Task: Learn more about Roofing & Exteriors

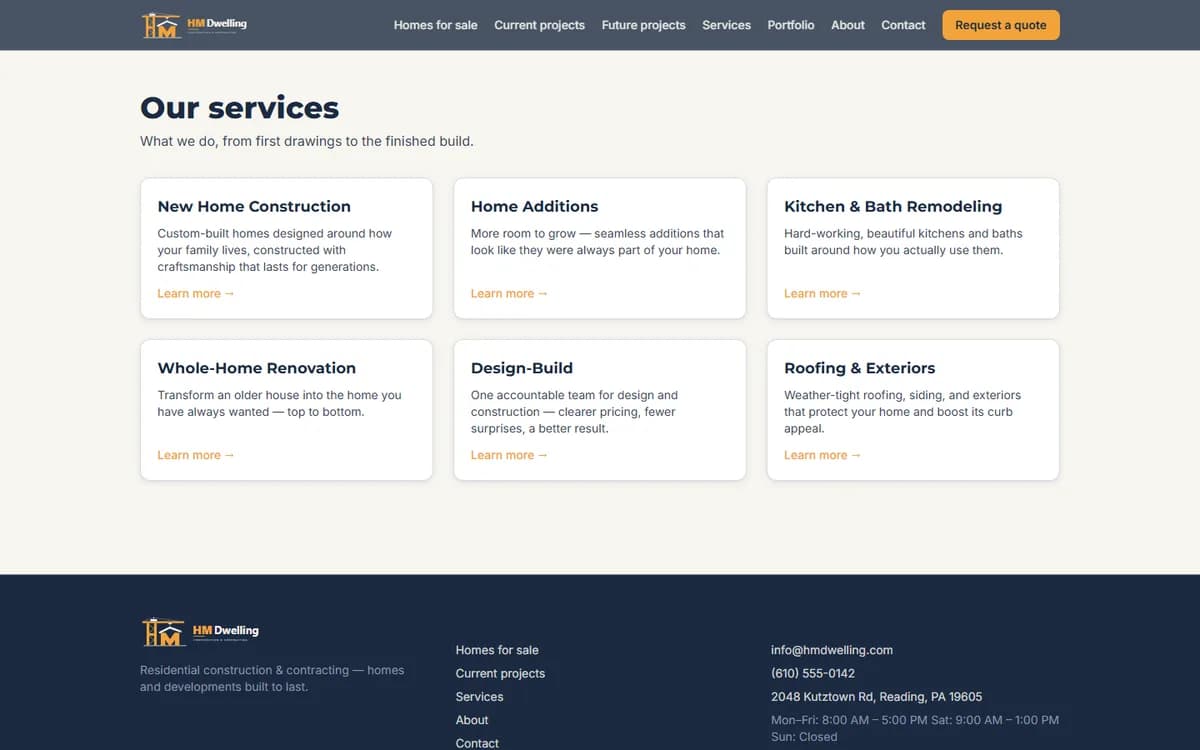Action: click(822, 455)
